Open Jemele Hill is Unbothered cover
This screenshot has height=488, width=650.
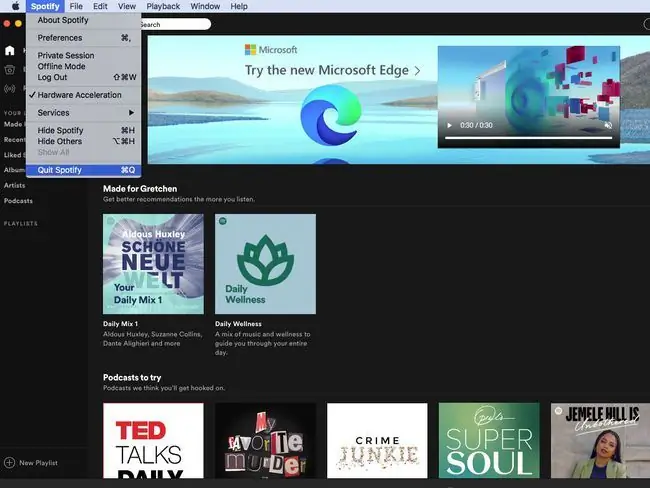click(x=600, y=441)
